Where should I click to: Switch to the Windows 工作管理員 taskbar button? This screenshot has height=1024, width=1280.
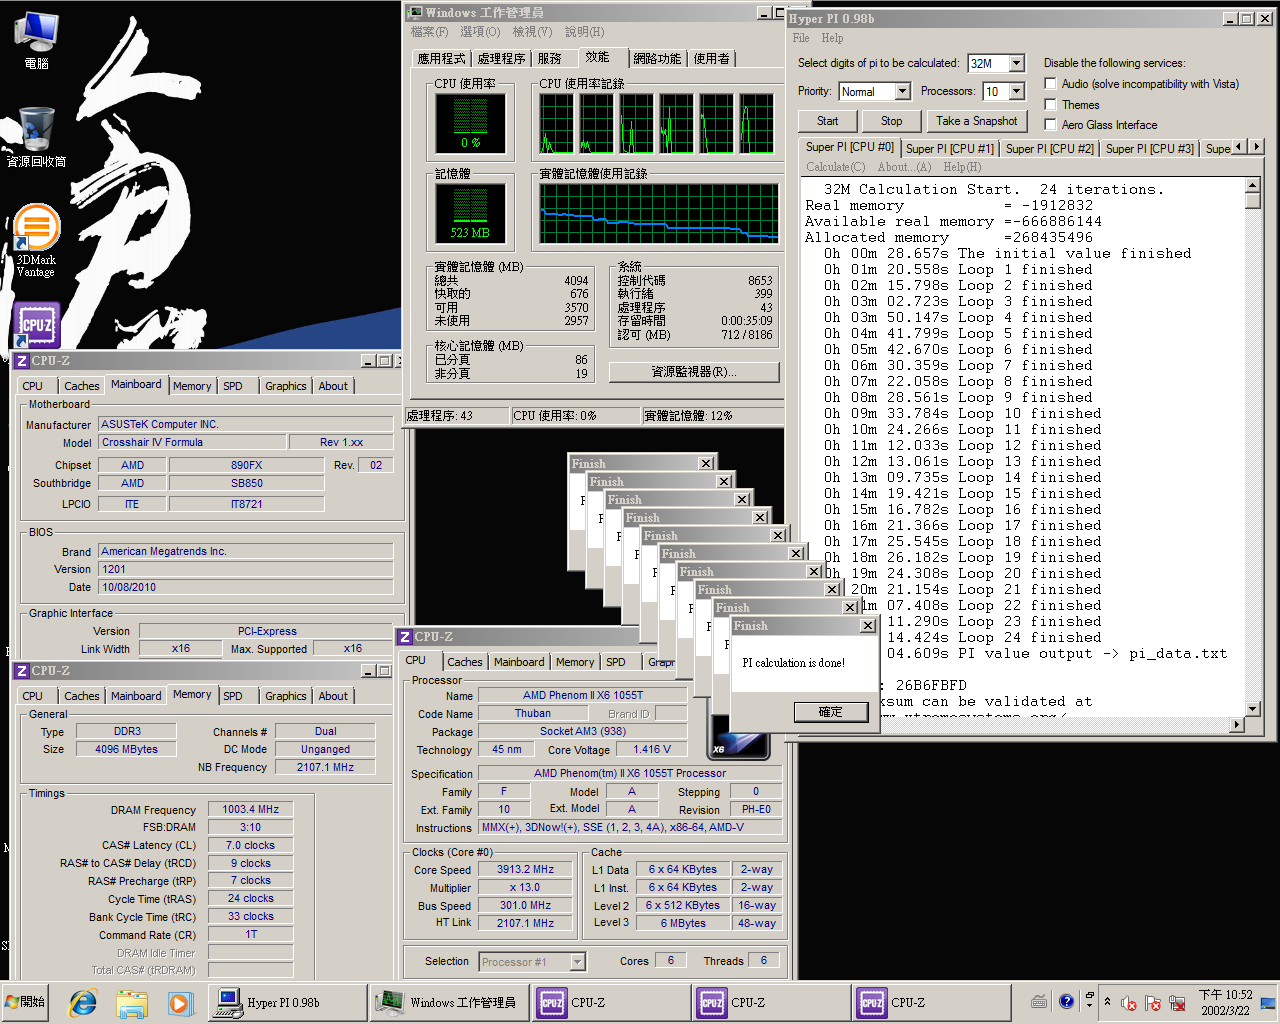coord(448,1002)
